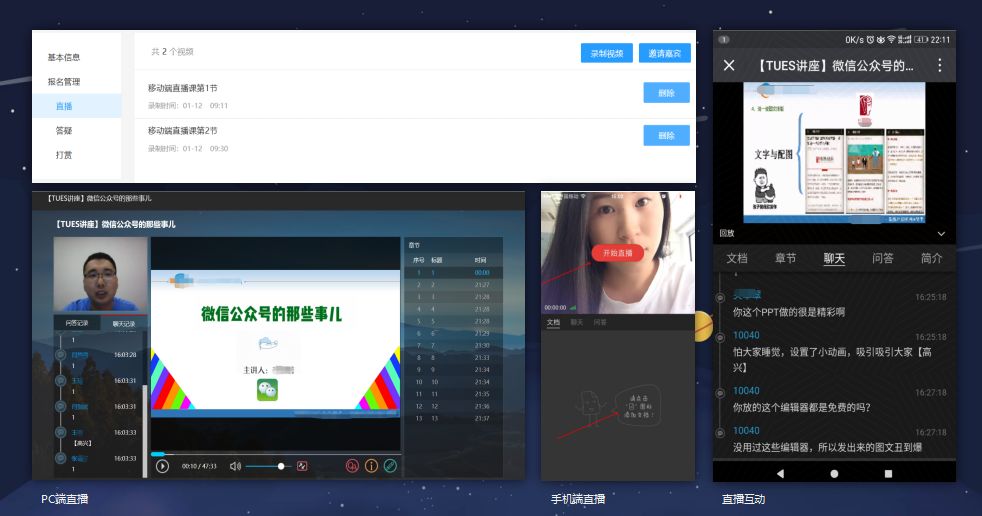
Task: Tap the slide preview in phone replay
Action: tap(834, 152)
